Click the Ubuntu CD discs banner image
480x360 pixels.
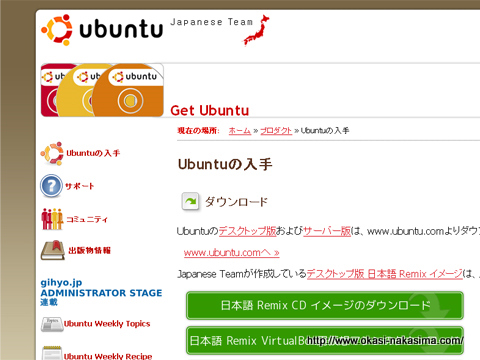102,90
